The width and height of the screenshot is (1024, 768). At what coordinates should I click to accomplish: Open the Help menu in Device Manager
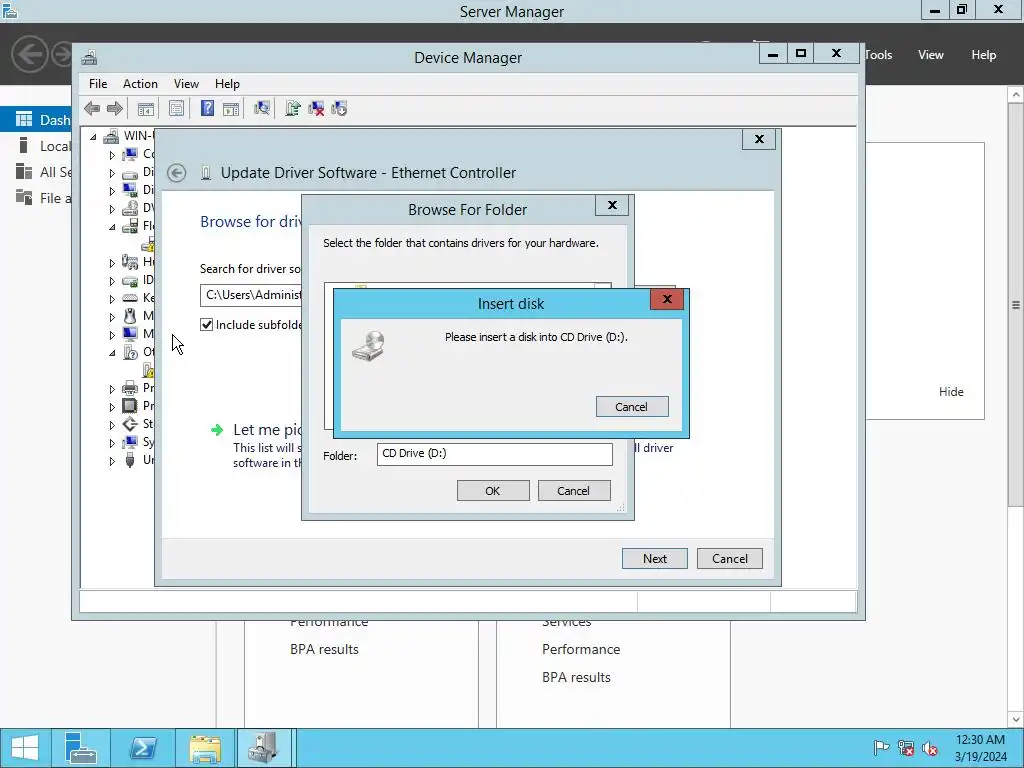pyautogui.click(x=227, y=84)
